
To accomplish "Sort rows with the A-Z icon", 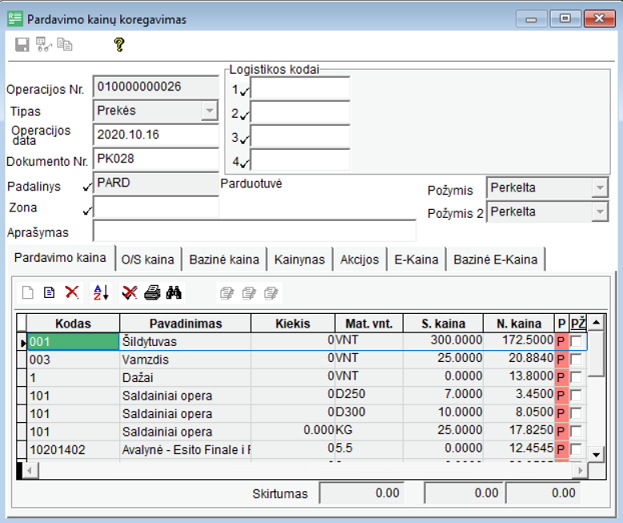I will pos(100,292).
